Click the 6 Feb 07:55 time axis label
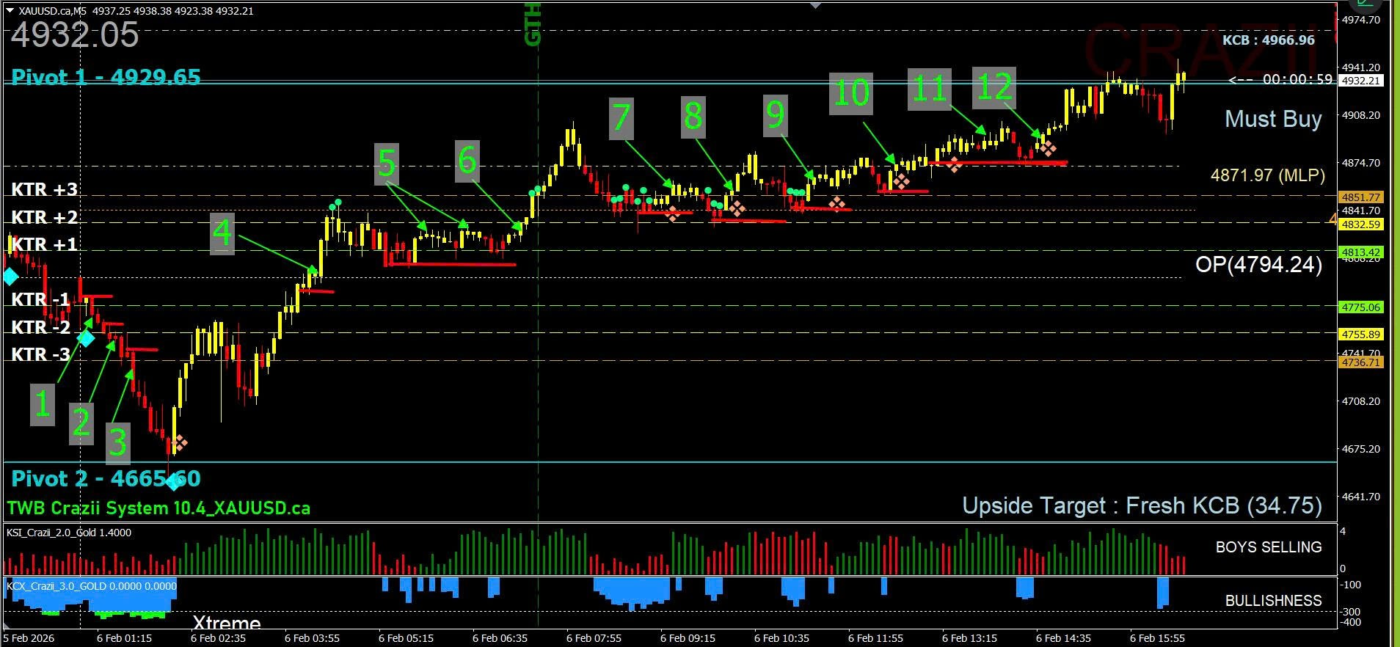 (593, 637)
